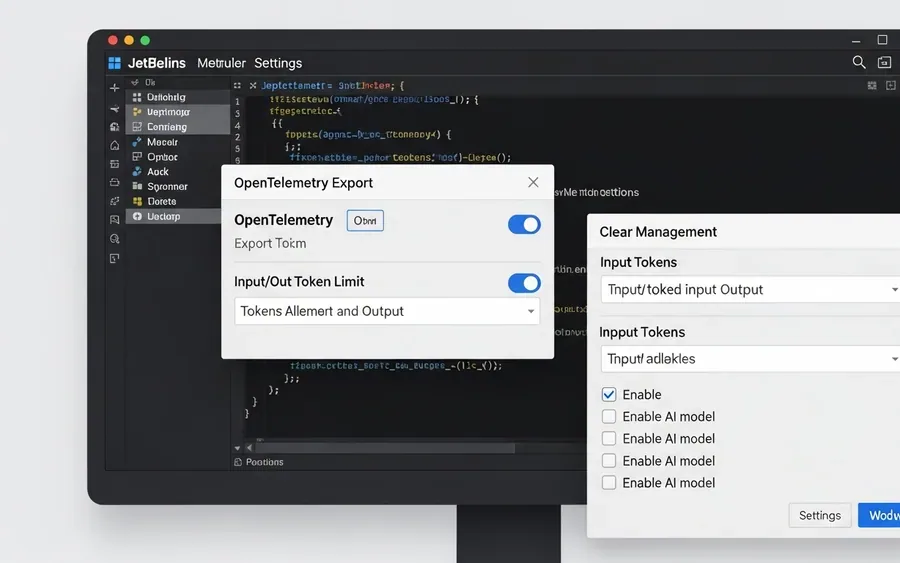The image size is (900, 563).
Task: Click the image icon in the left sidebar
Action: coord(114,220)
